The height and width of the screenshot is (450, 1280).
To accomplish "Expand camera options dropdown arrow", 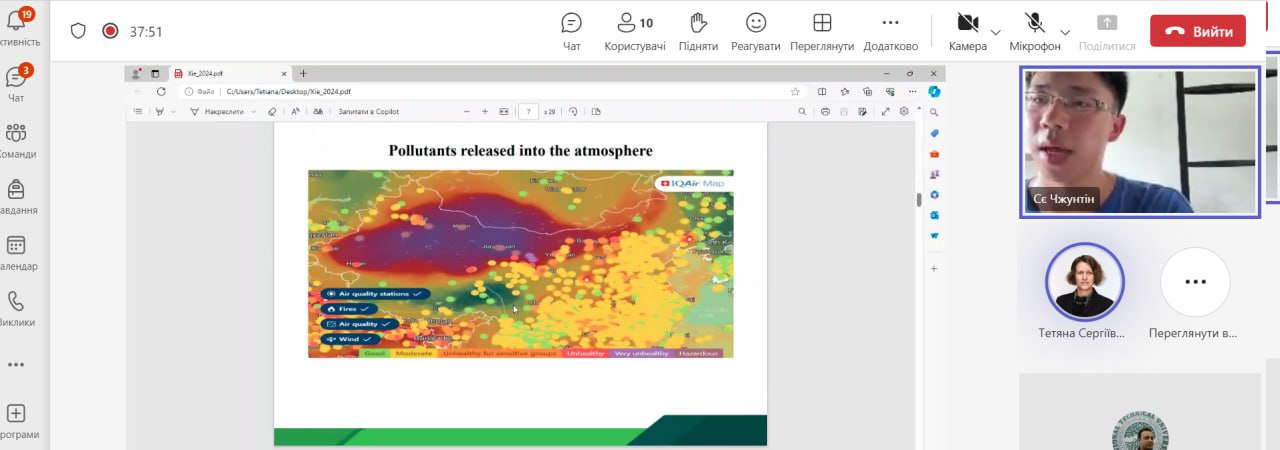I will pyautogui.click(x=996, y=32).
